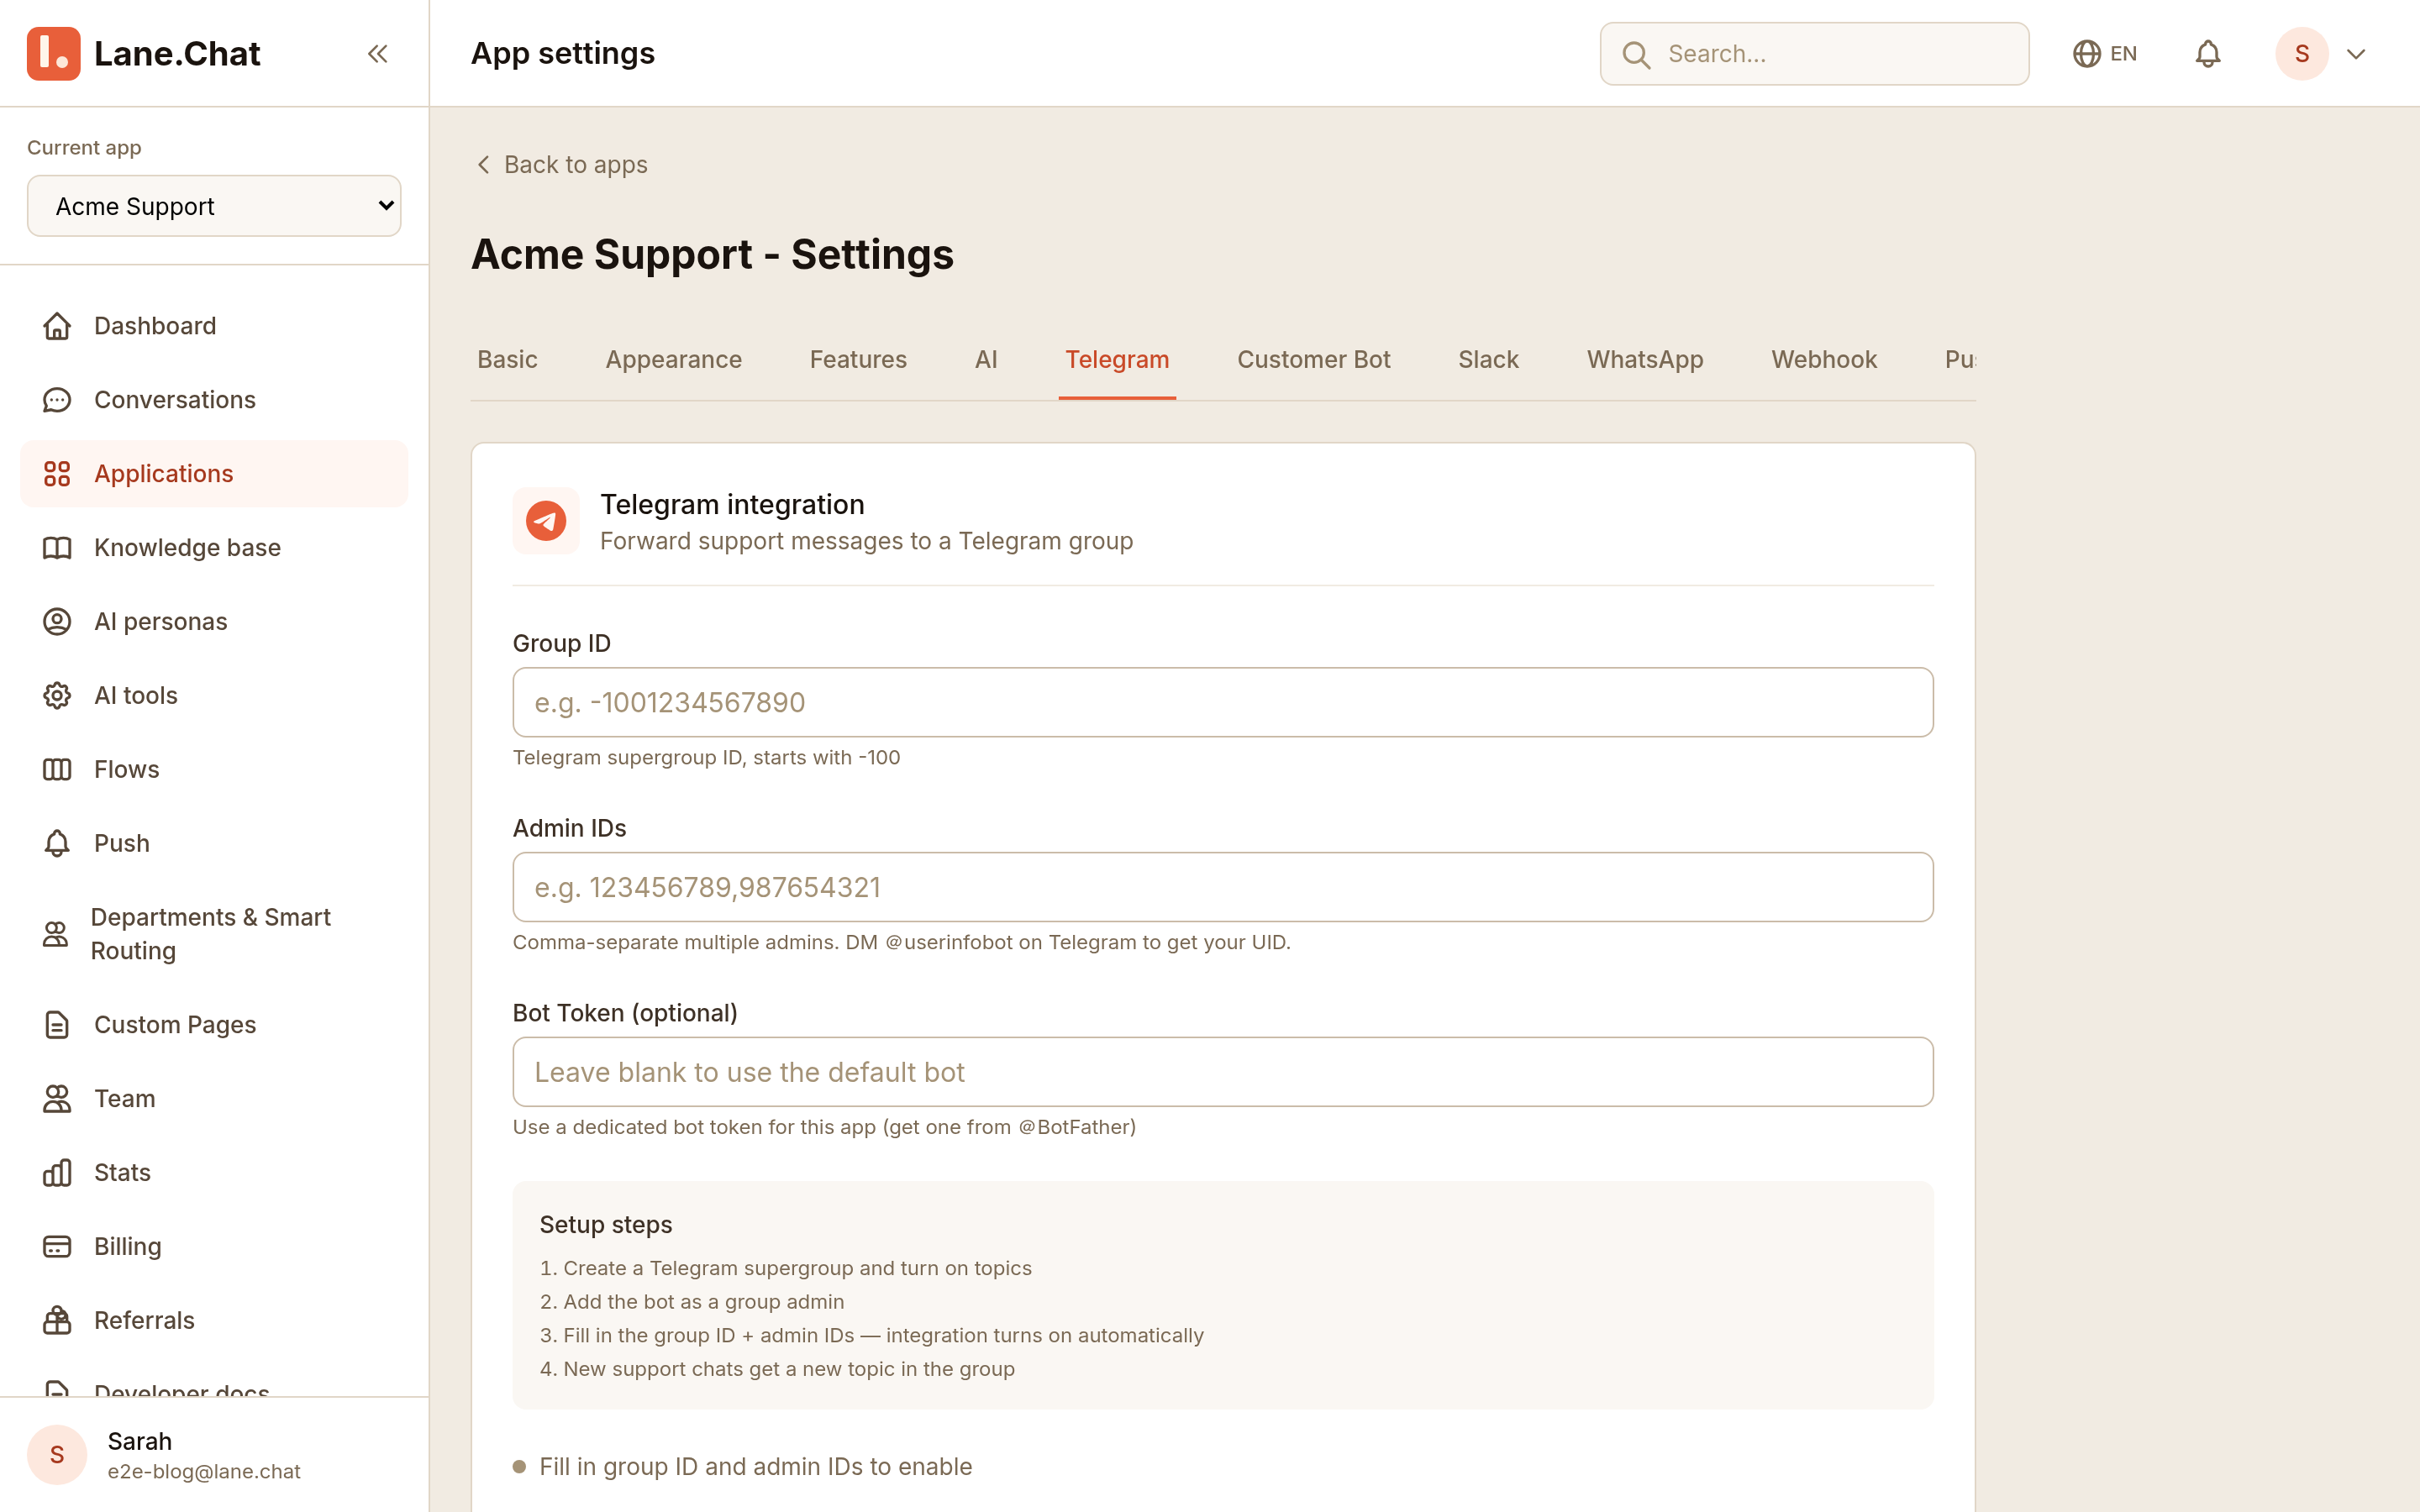Open the EN language selector
The image size is (2420, 1512).
tap(2105, 54)
